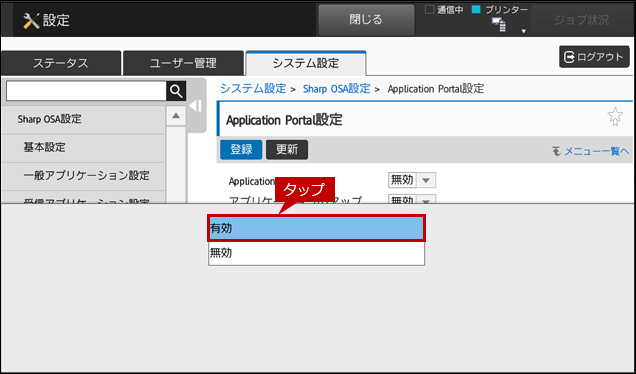636x374 pixels.
Task: Open the アプリケーション 無効 dropdown below
Action: click(x=412, y=199)
